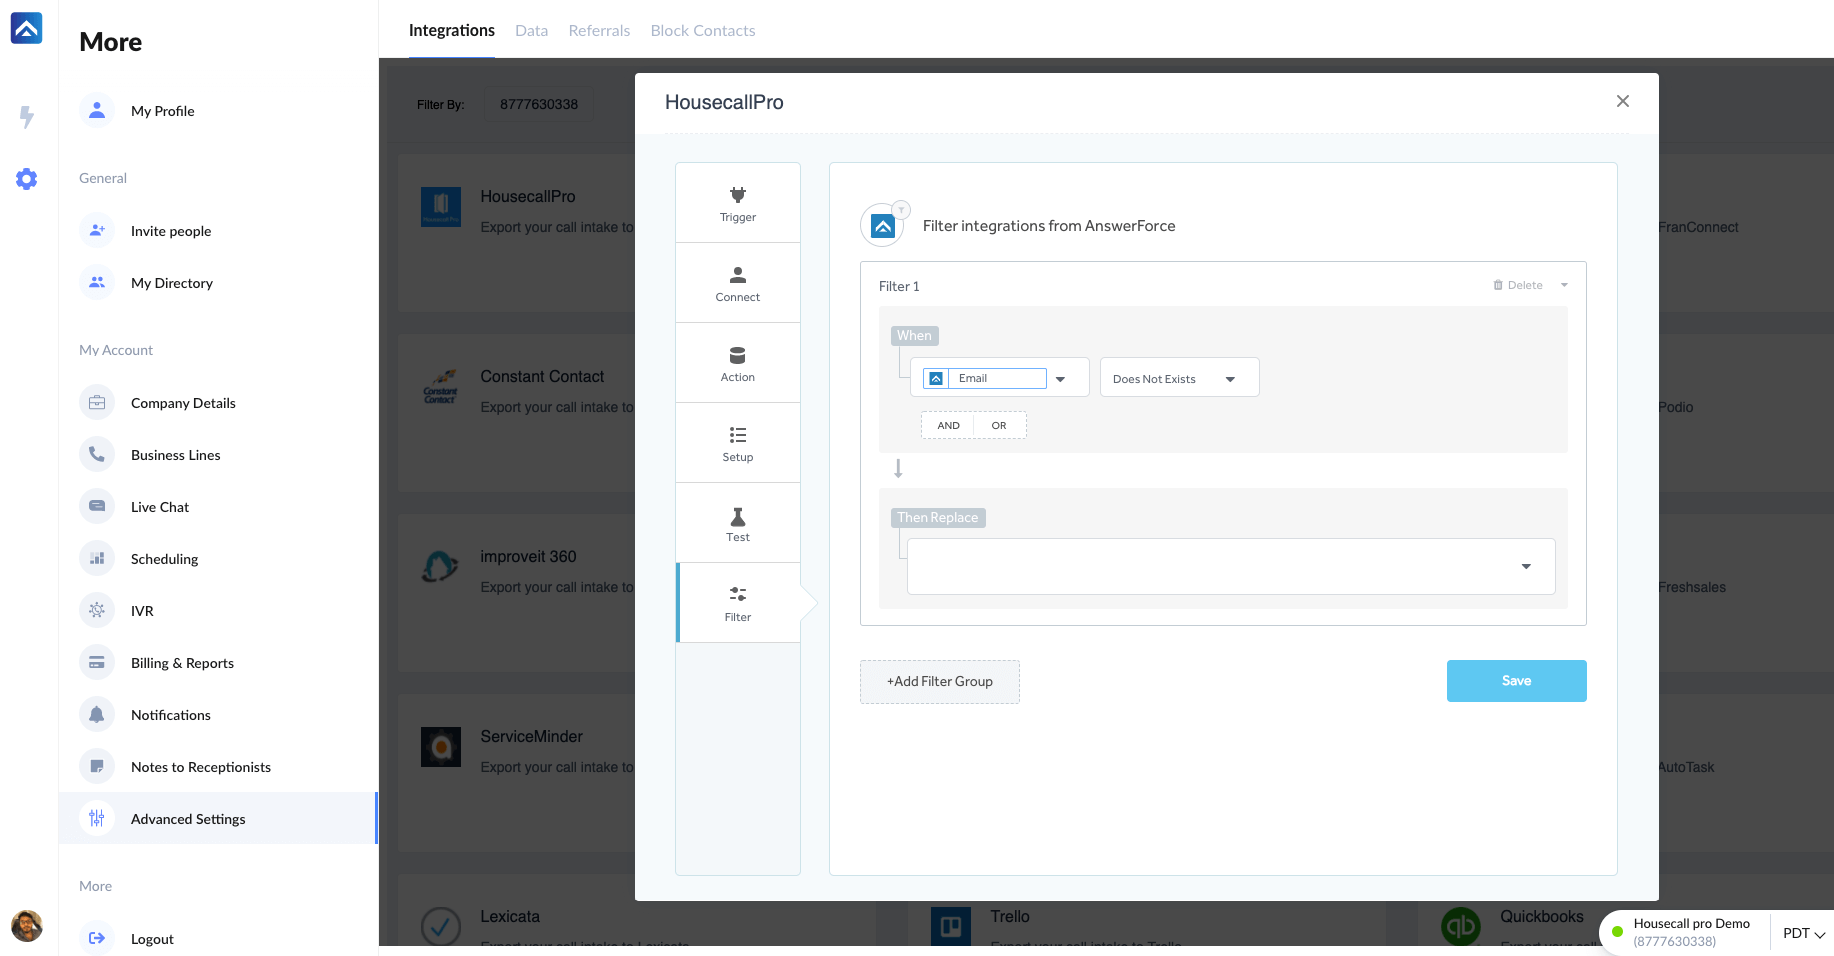Open the Trigger step in HousecallPro wizard
Viewport: 1834px width, 956px height.
[738, 203]
